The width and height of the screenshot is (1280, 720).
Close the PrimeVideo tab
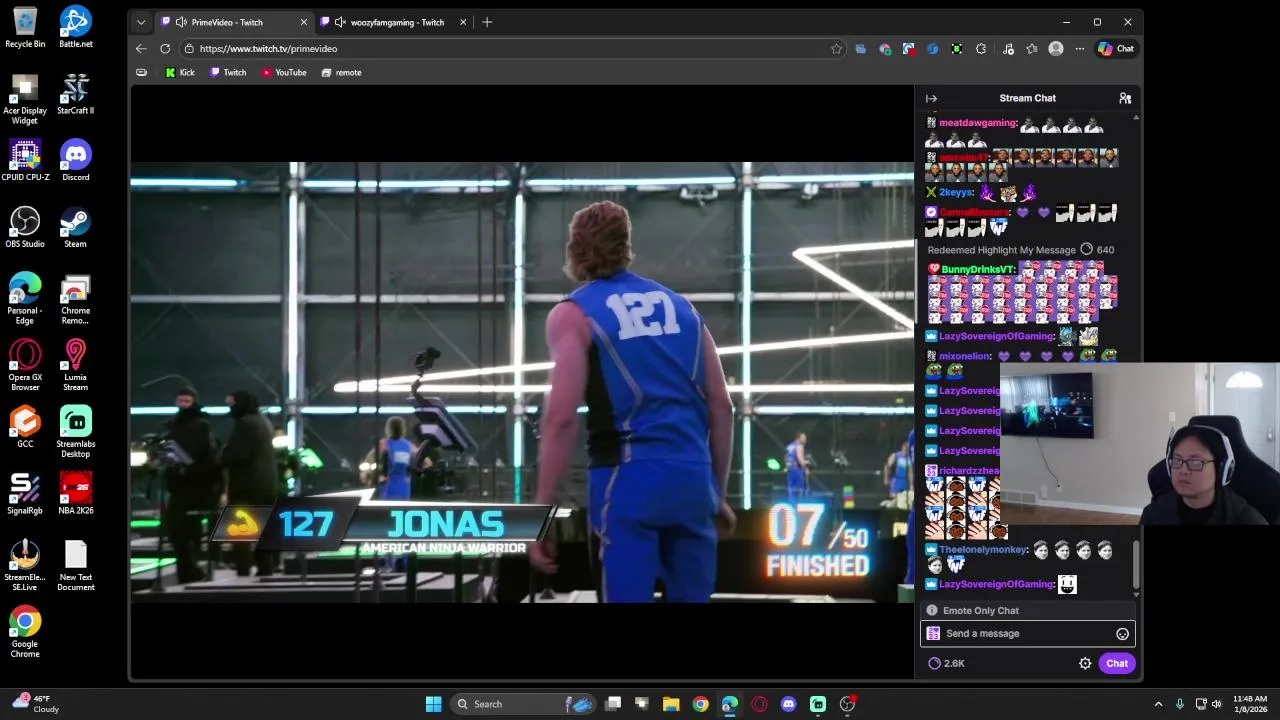pos(304,22)
